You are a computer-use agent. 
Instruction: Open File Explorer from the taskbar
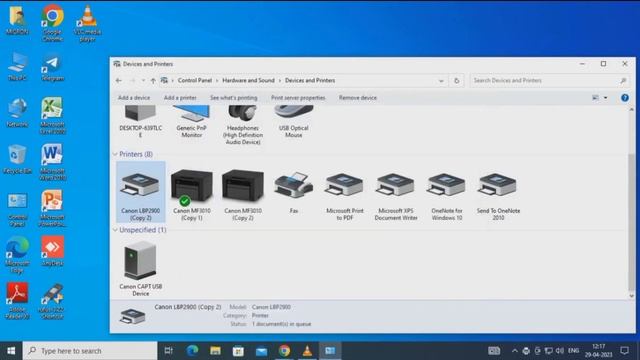[x=215, y=351]
